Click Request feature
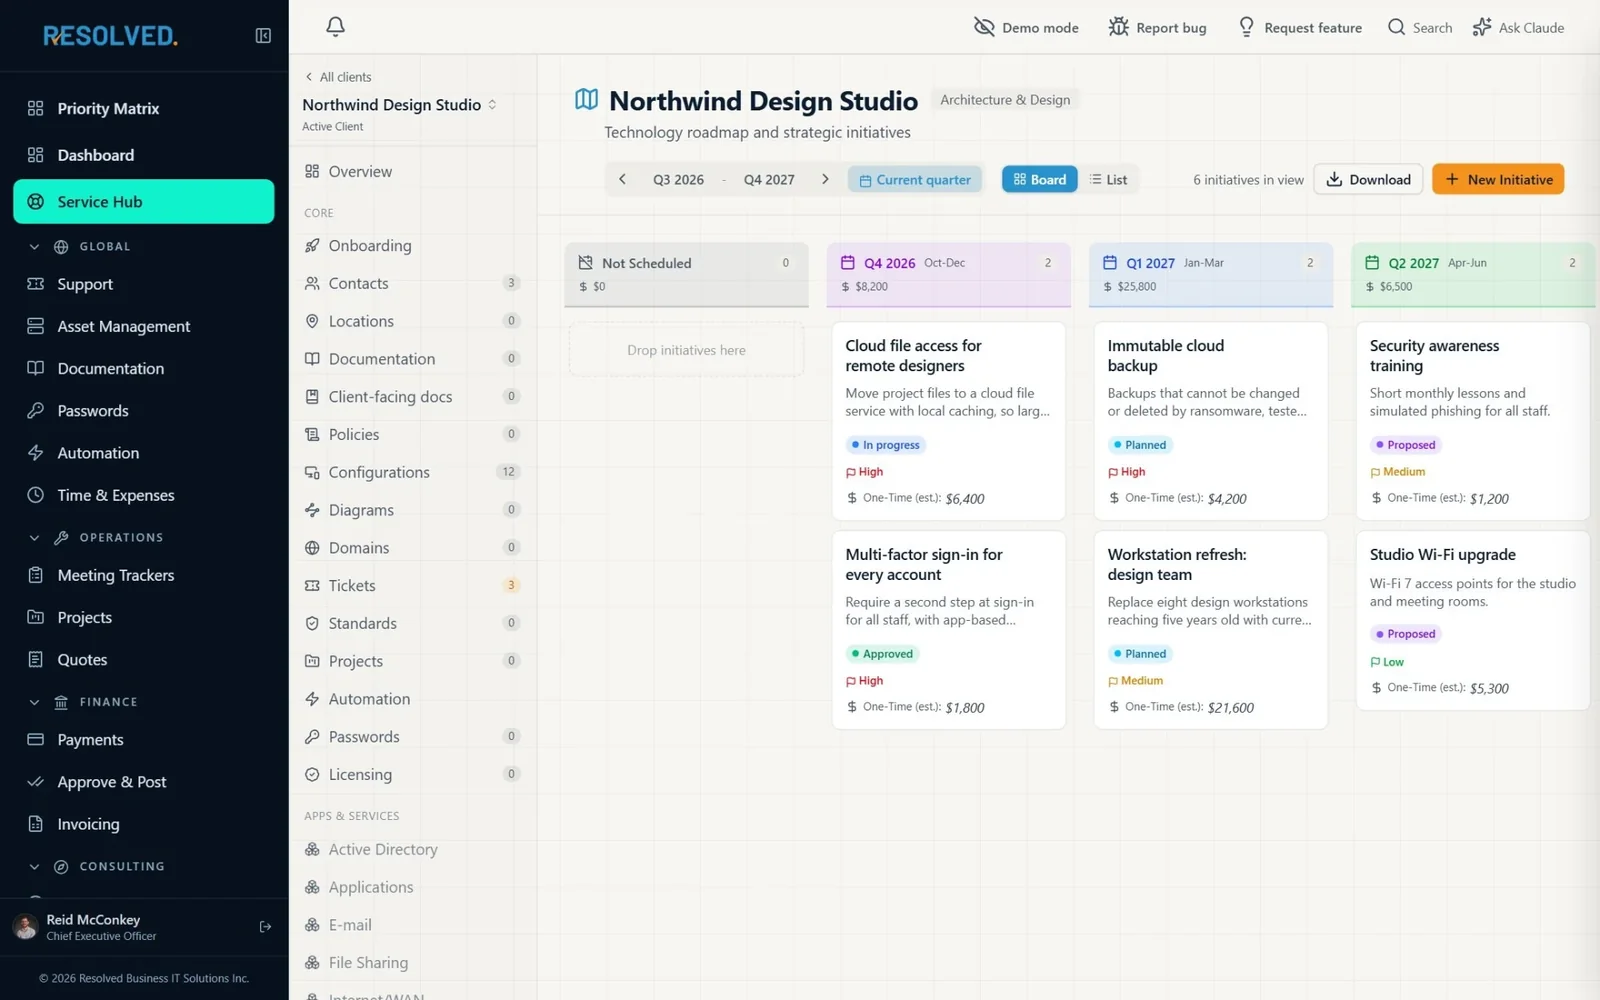The image size is (1600, 1000). 1299,28
